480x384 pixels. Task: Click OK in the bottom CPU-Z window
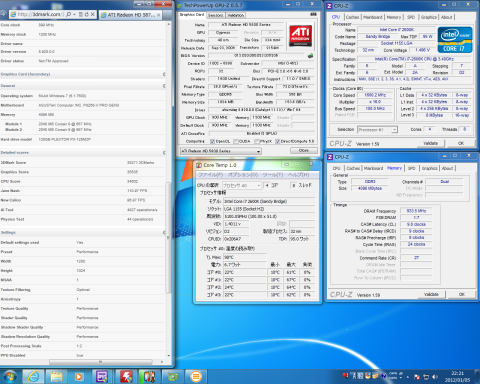(461, 294)
